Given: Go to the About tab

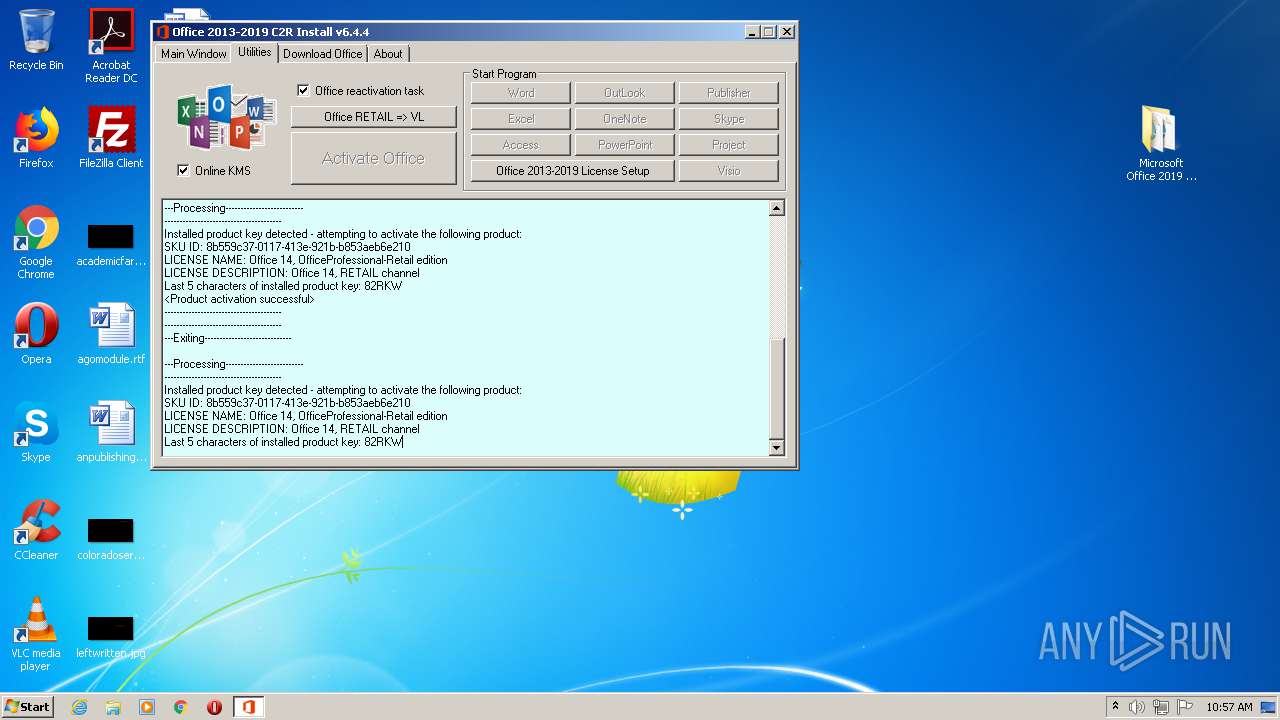Looking at the screenshot, I should [x=388, y=54].
